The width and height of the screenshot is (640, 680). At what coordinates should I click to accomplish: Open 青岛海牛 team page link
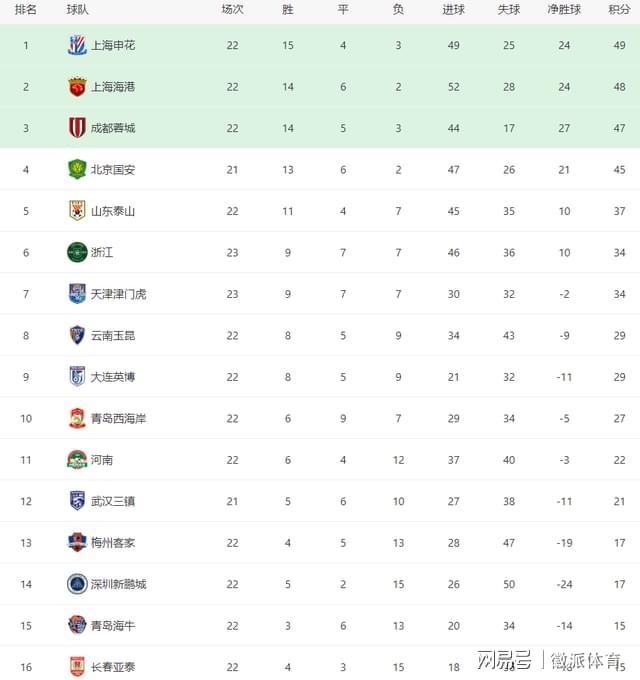click(113, 625)
